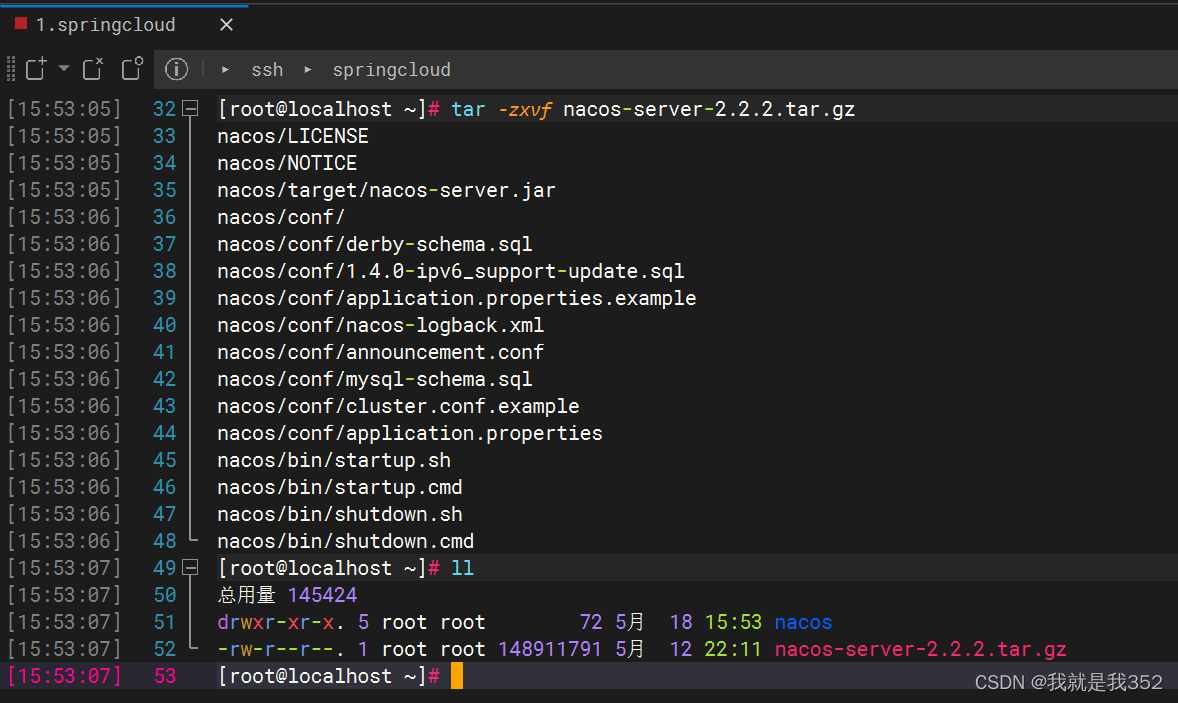
Task: Click the nacos/conf/ output line
Action: tap(281, 218)
